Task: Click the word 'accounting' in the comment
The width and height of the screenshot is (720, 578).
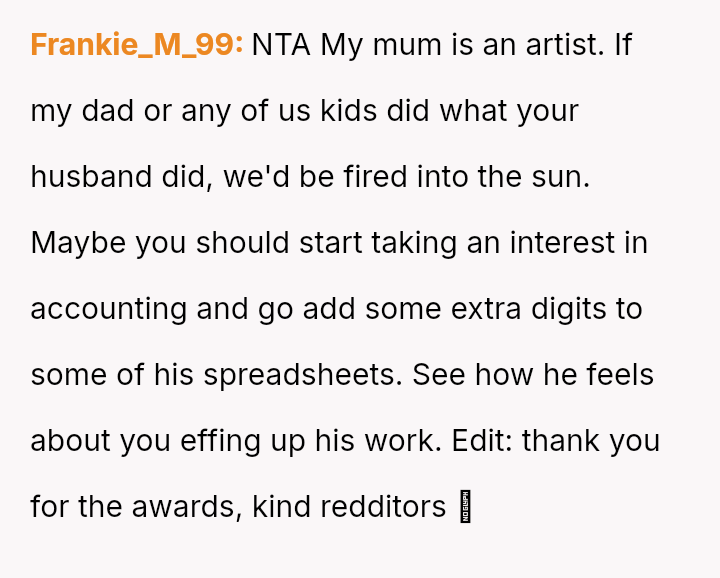Action: pos(109,309)
